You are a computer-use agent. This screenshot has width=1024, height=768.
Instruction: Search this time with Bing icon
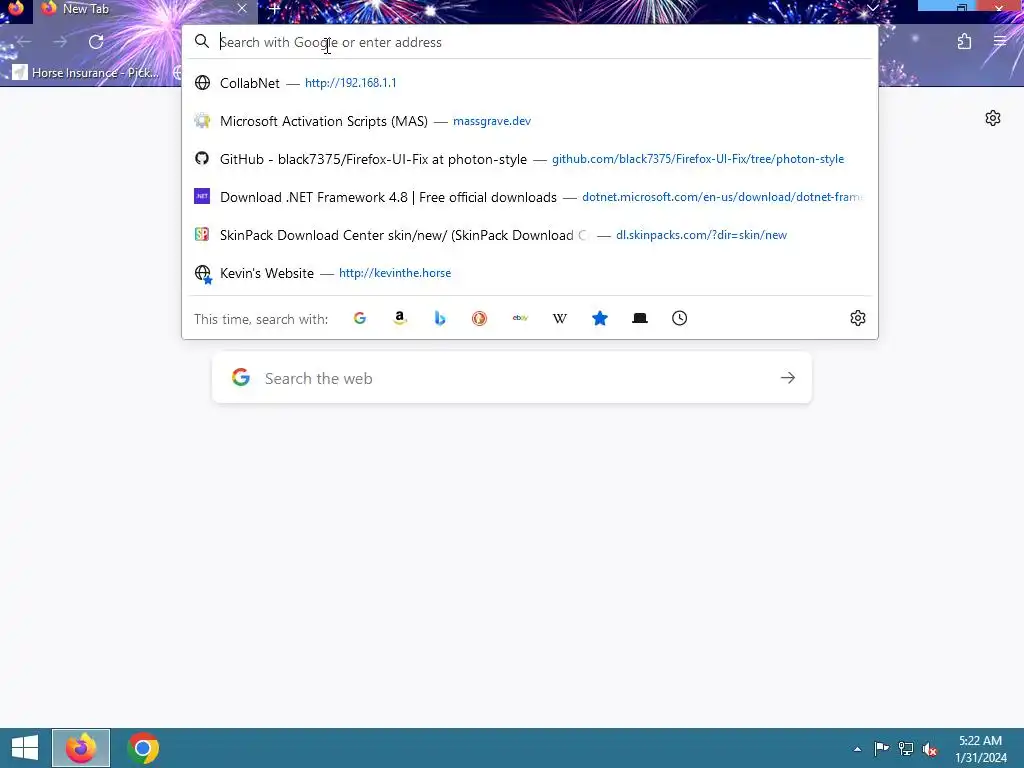tap(440, 318)
